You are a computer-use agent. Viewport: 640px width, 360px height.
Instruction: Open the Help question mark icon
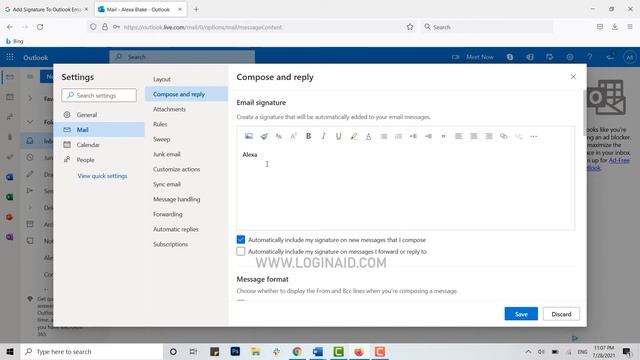click(589, 57)
